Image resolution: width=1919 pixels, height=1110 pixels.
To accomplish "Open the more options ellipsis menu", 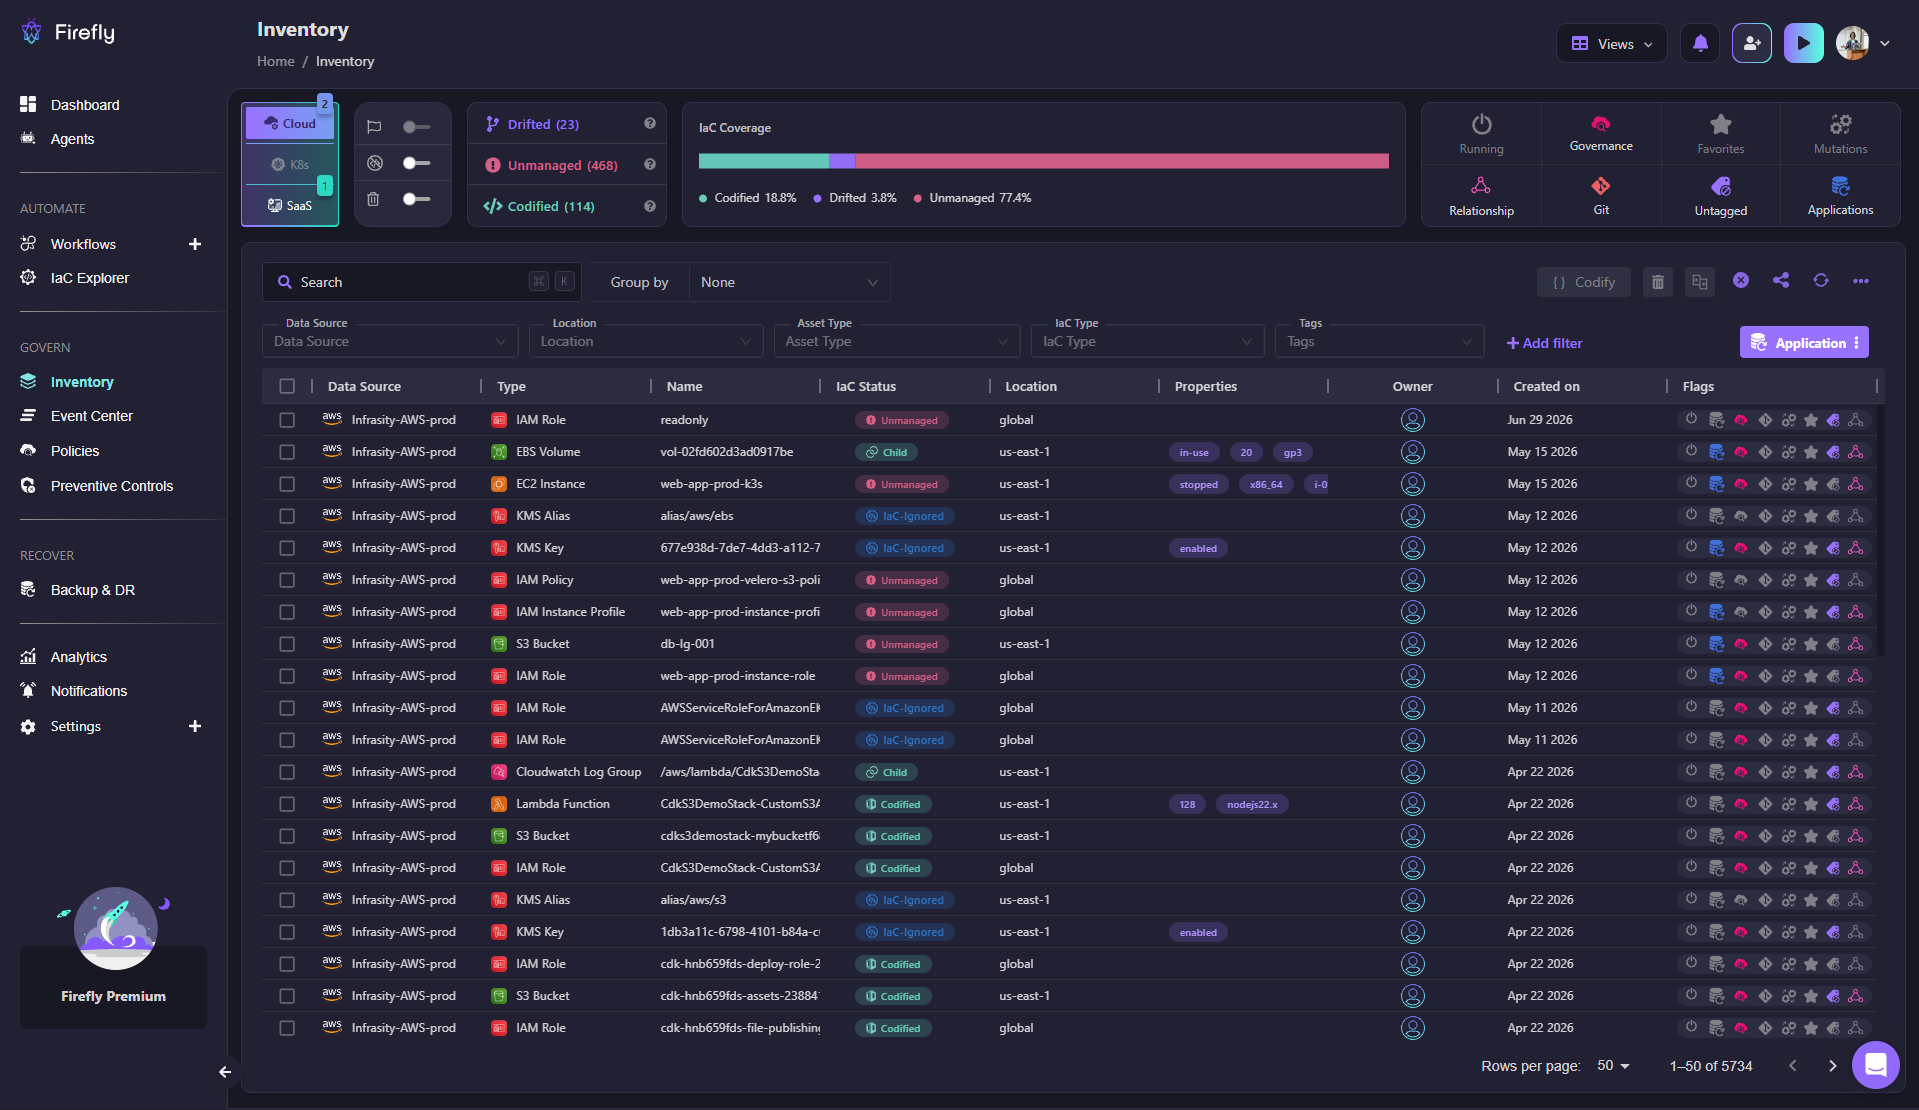I will click(1860, 281).
